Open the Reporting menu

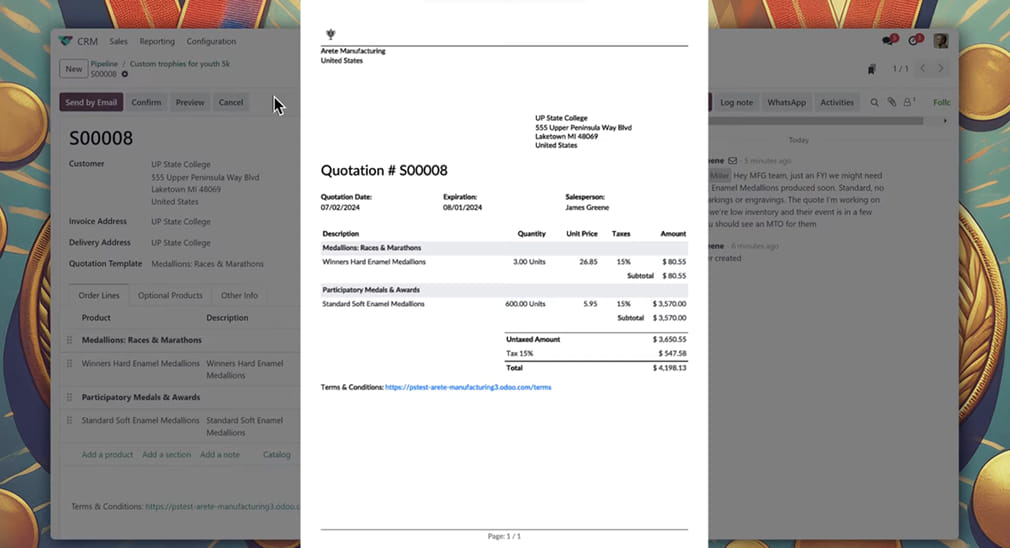157,41
